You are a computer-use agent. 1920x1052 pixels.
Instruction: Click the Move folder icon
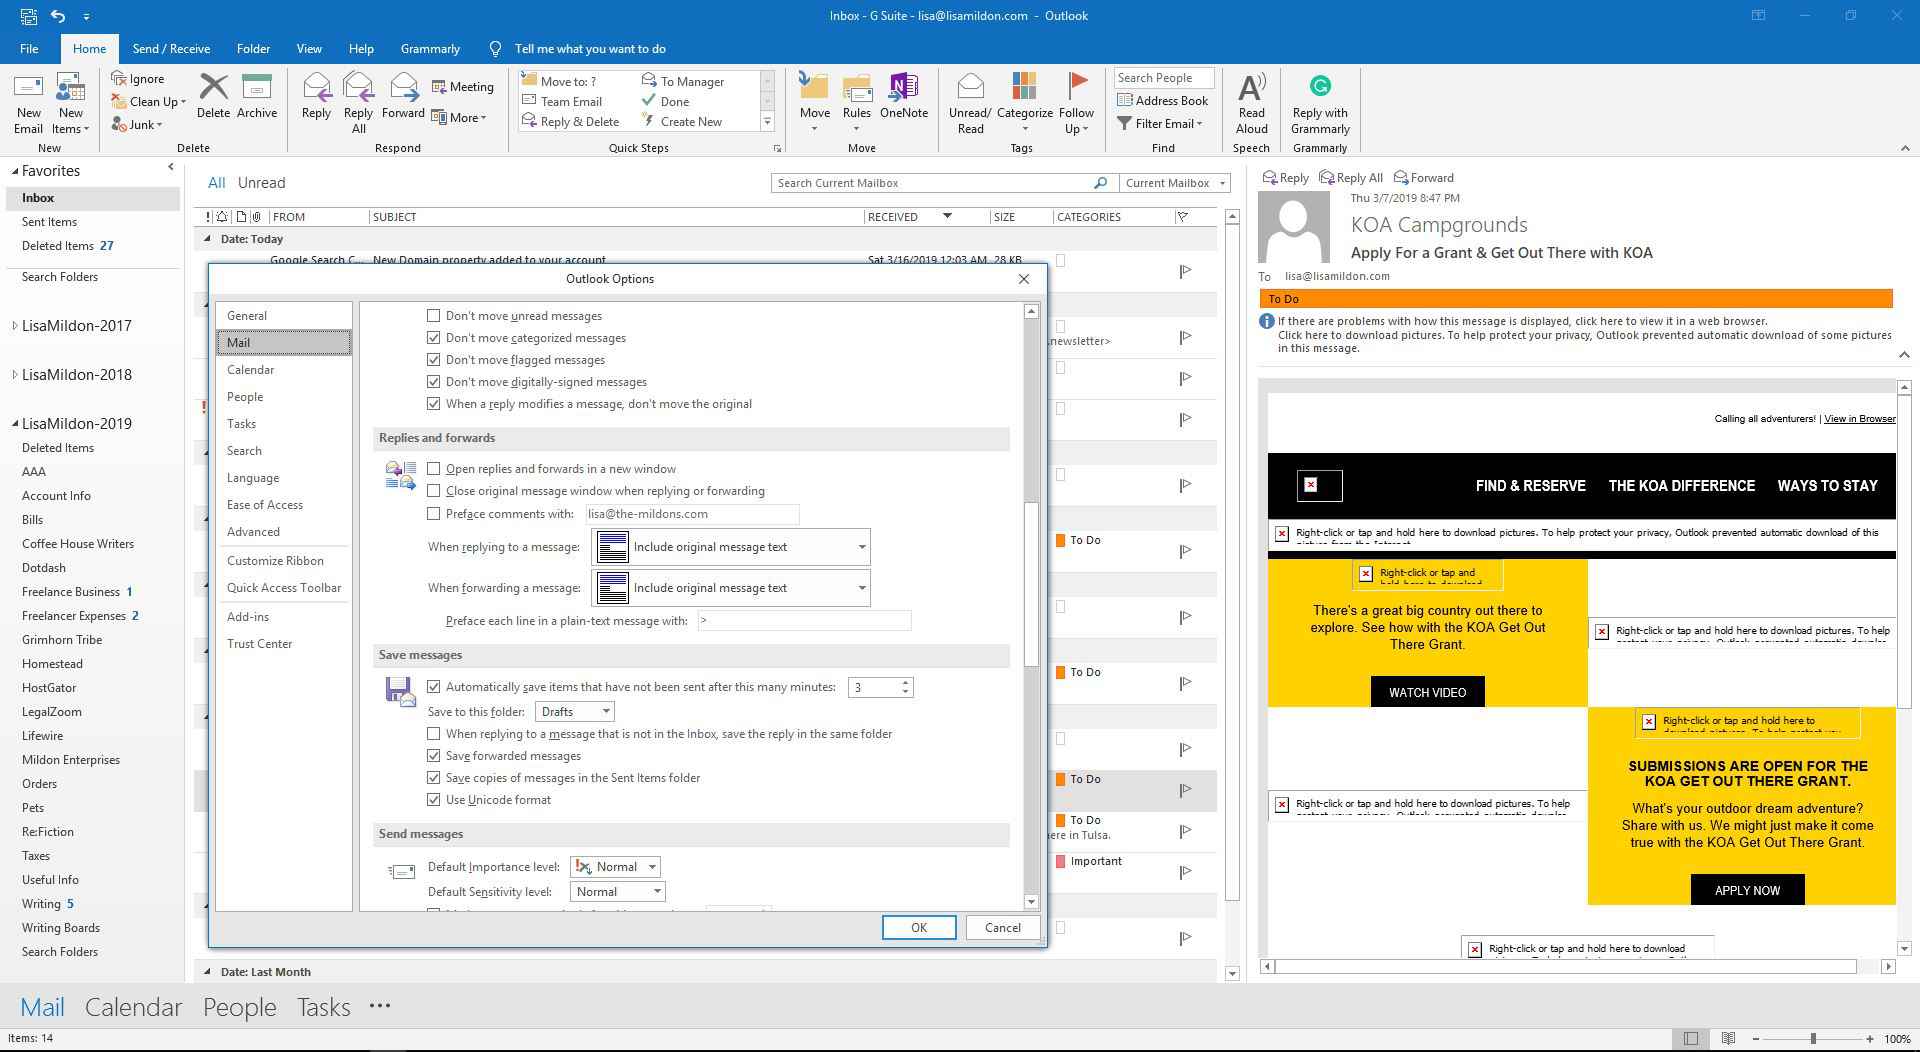click(814, 88)
